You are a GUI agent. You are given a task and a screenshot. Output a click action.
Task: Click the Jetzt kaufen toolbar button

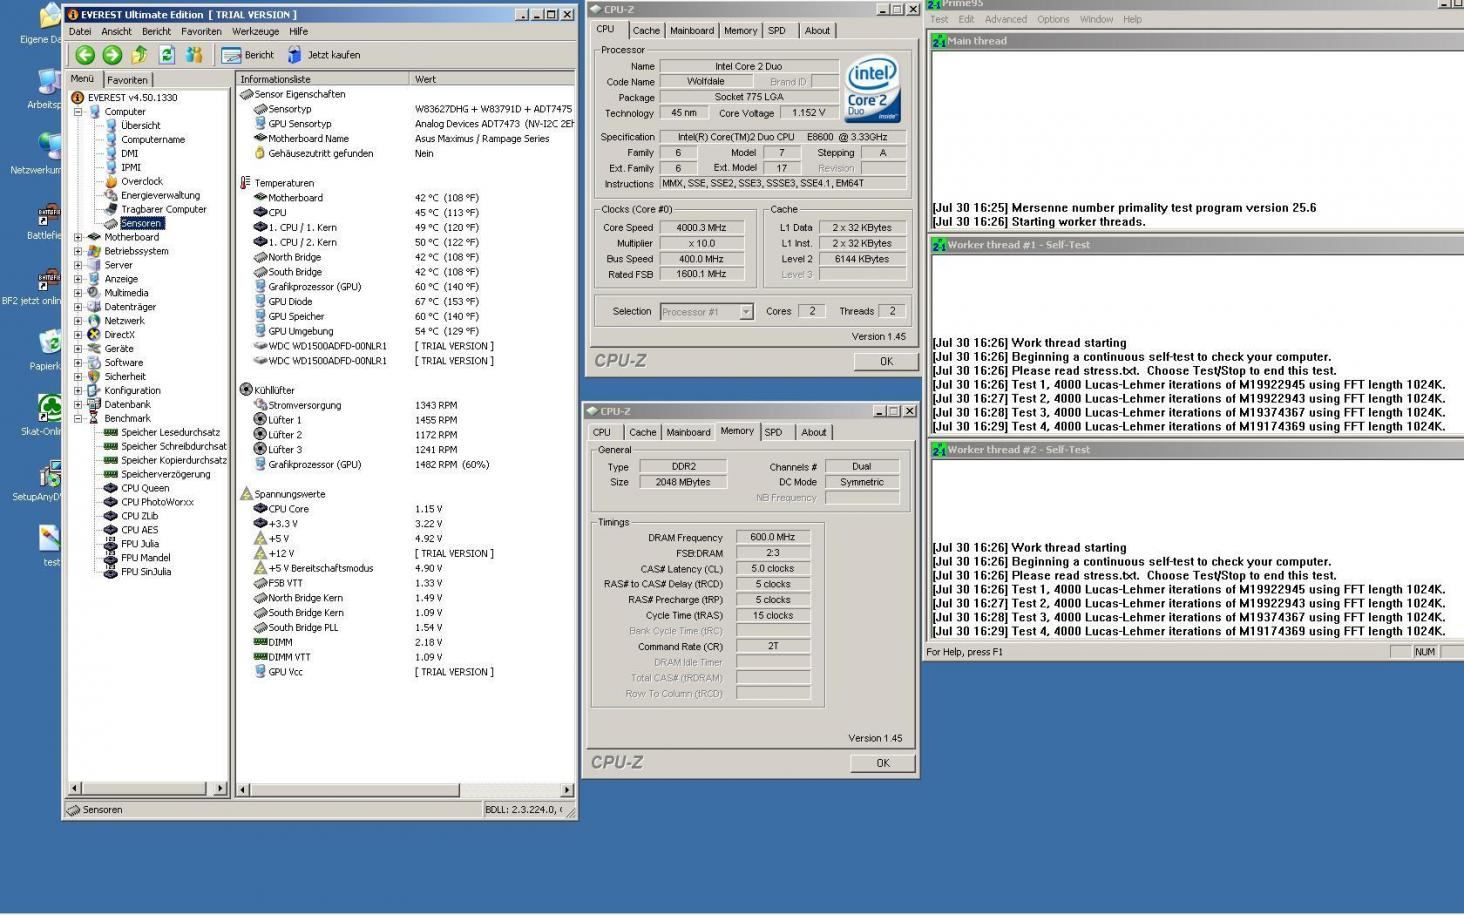click(323, 55)
